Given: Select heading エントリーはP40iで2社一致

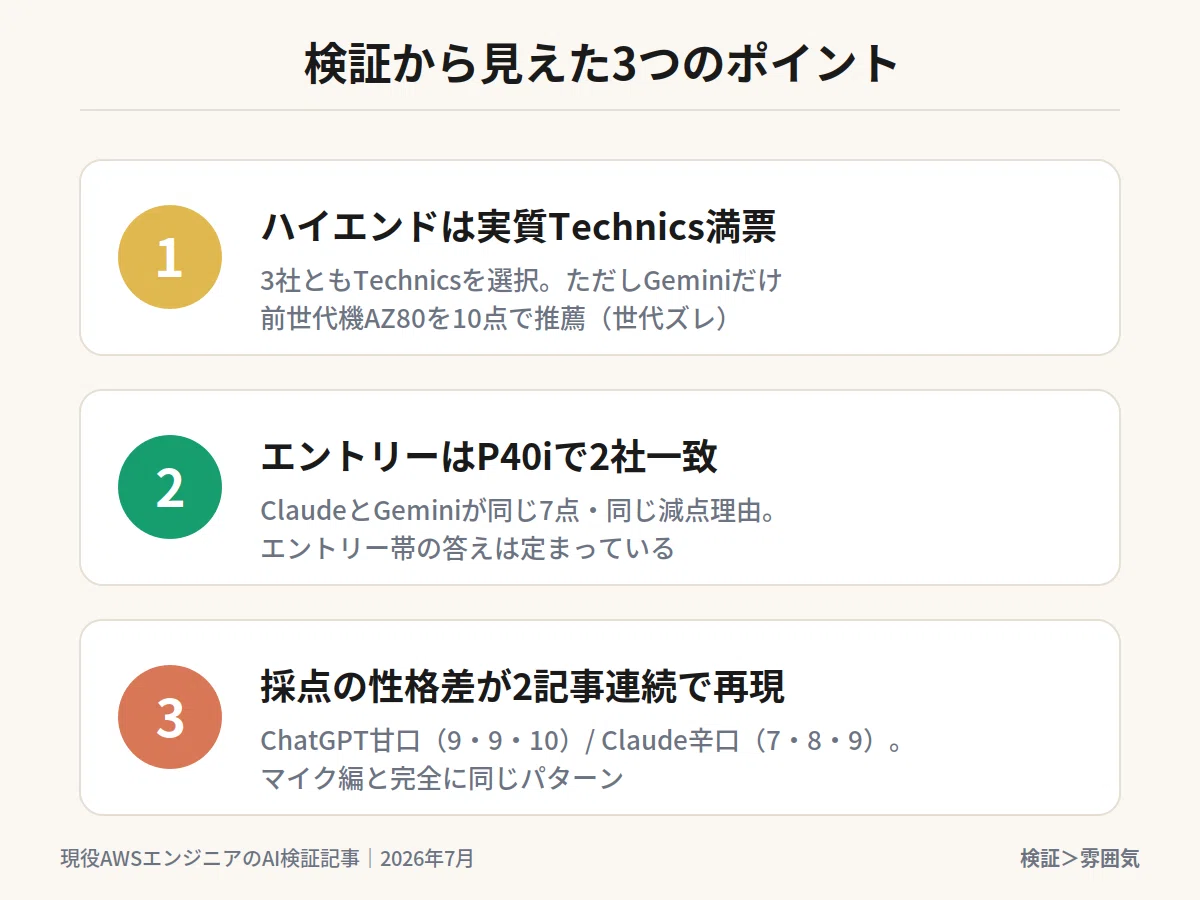Looking at the screenshot, I should click(489, 458).
